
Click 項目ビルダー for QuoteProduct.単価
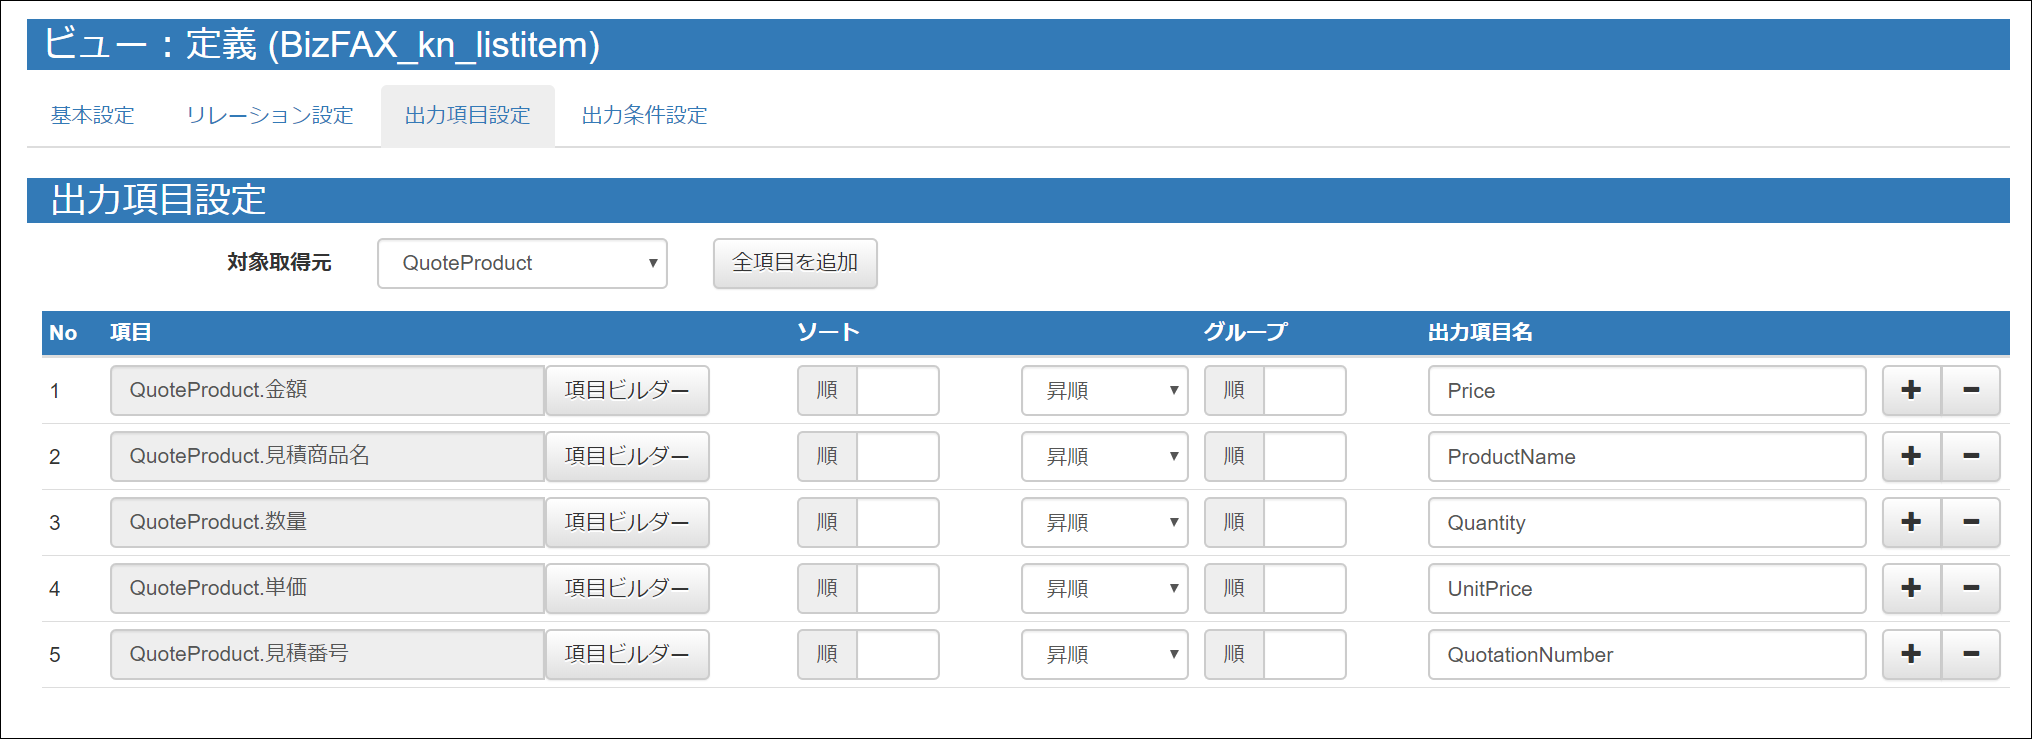coord(627,588)
